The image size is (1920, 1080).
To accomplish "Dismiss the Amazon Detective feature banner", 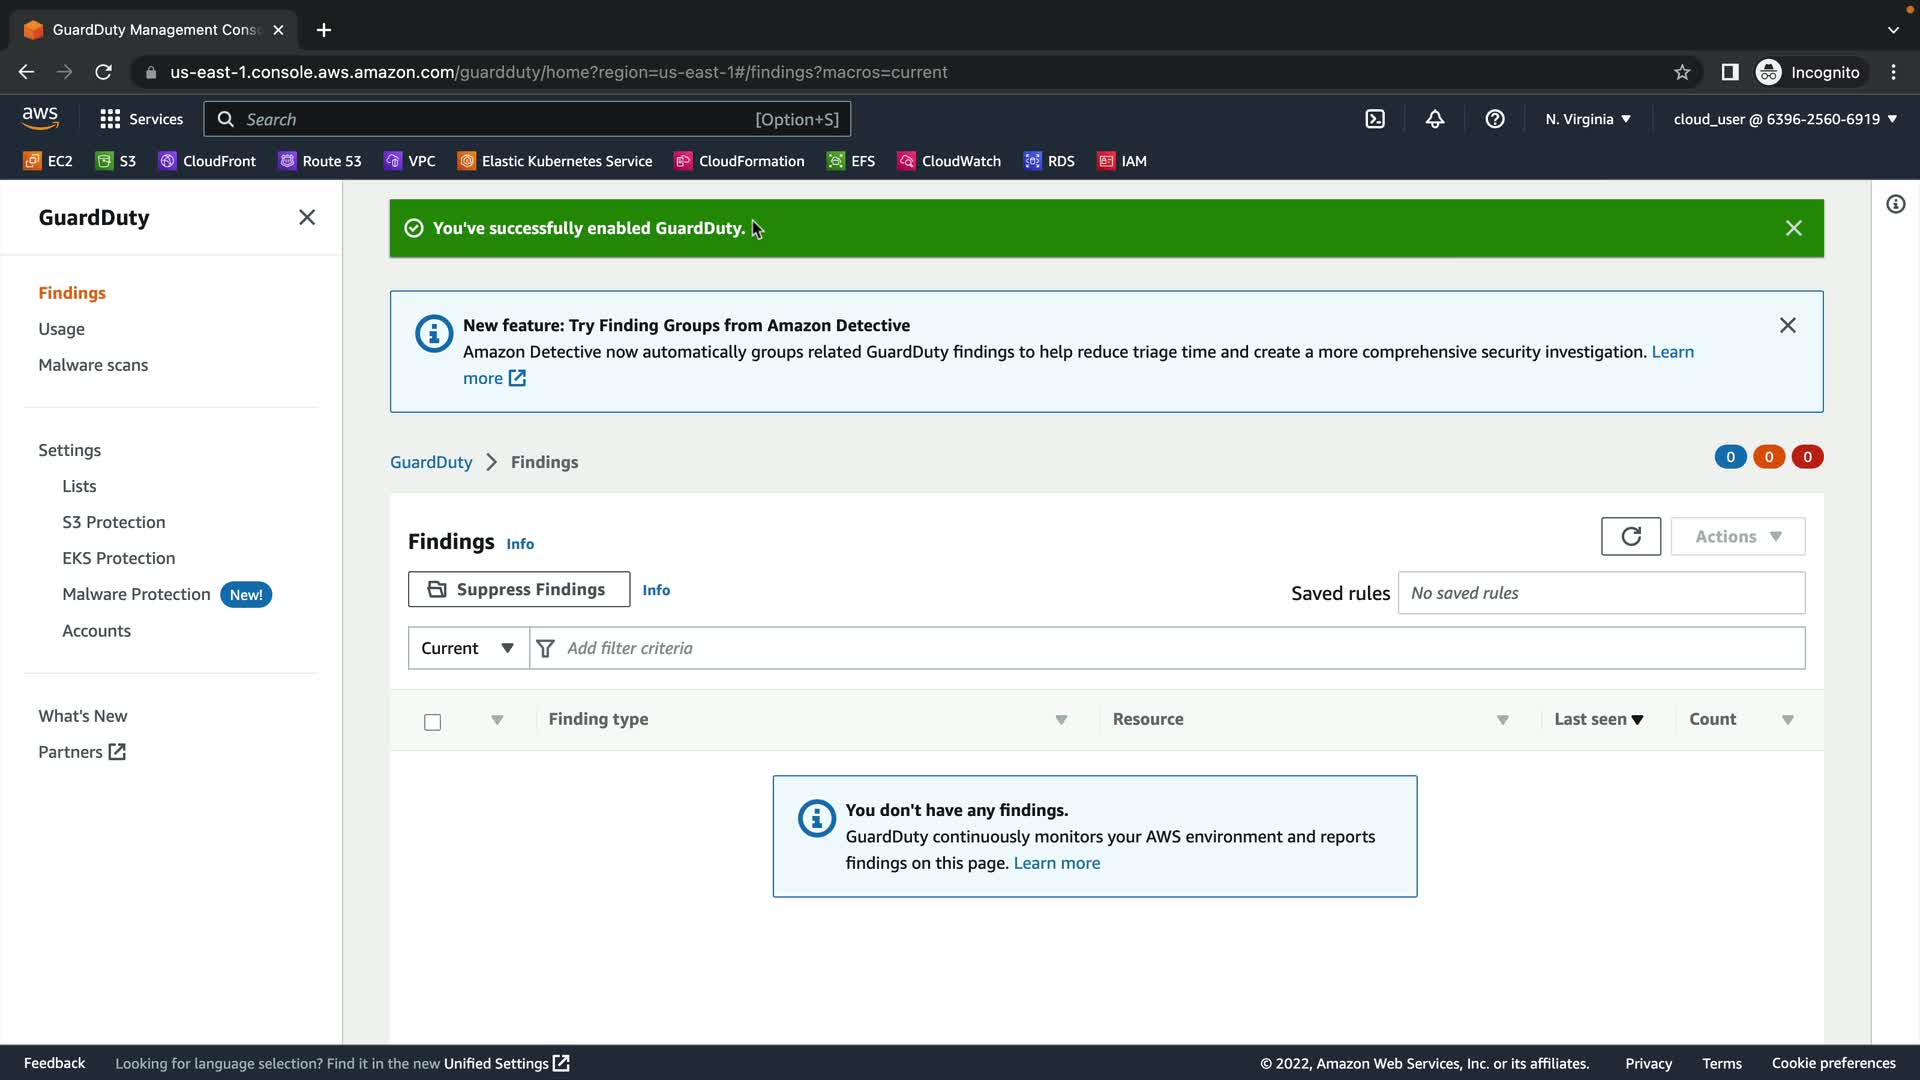I will pyautogui.click(x=1787, y=326).
